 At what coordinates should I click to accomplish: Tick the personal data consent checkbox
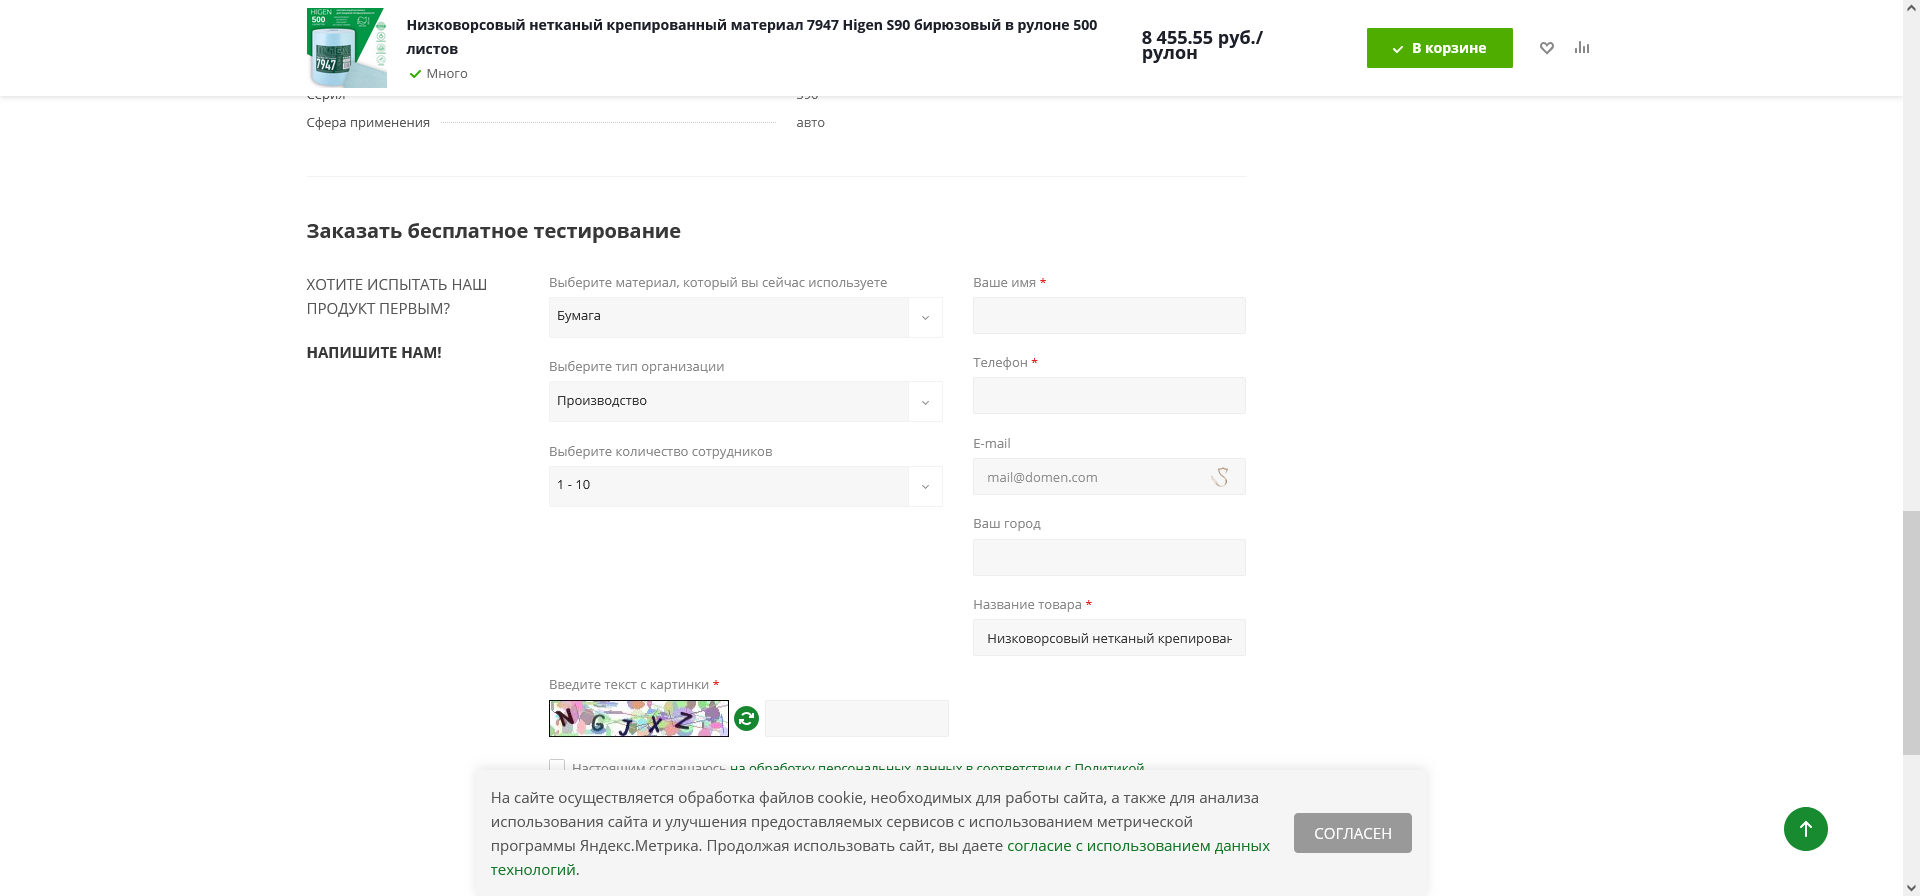click(x=557, y=766)
